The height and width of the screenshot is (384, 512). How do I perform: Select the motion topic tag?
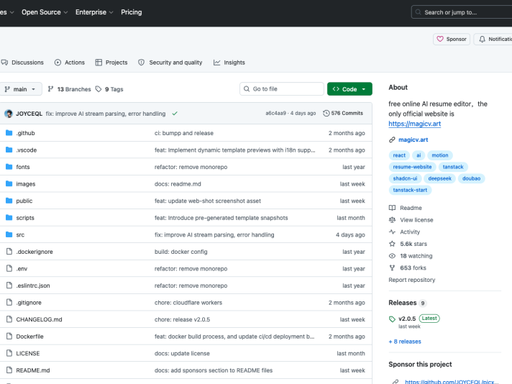(440, 155)
